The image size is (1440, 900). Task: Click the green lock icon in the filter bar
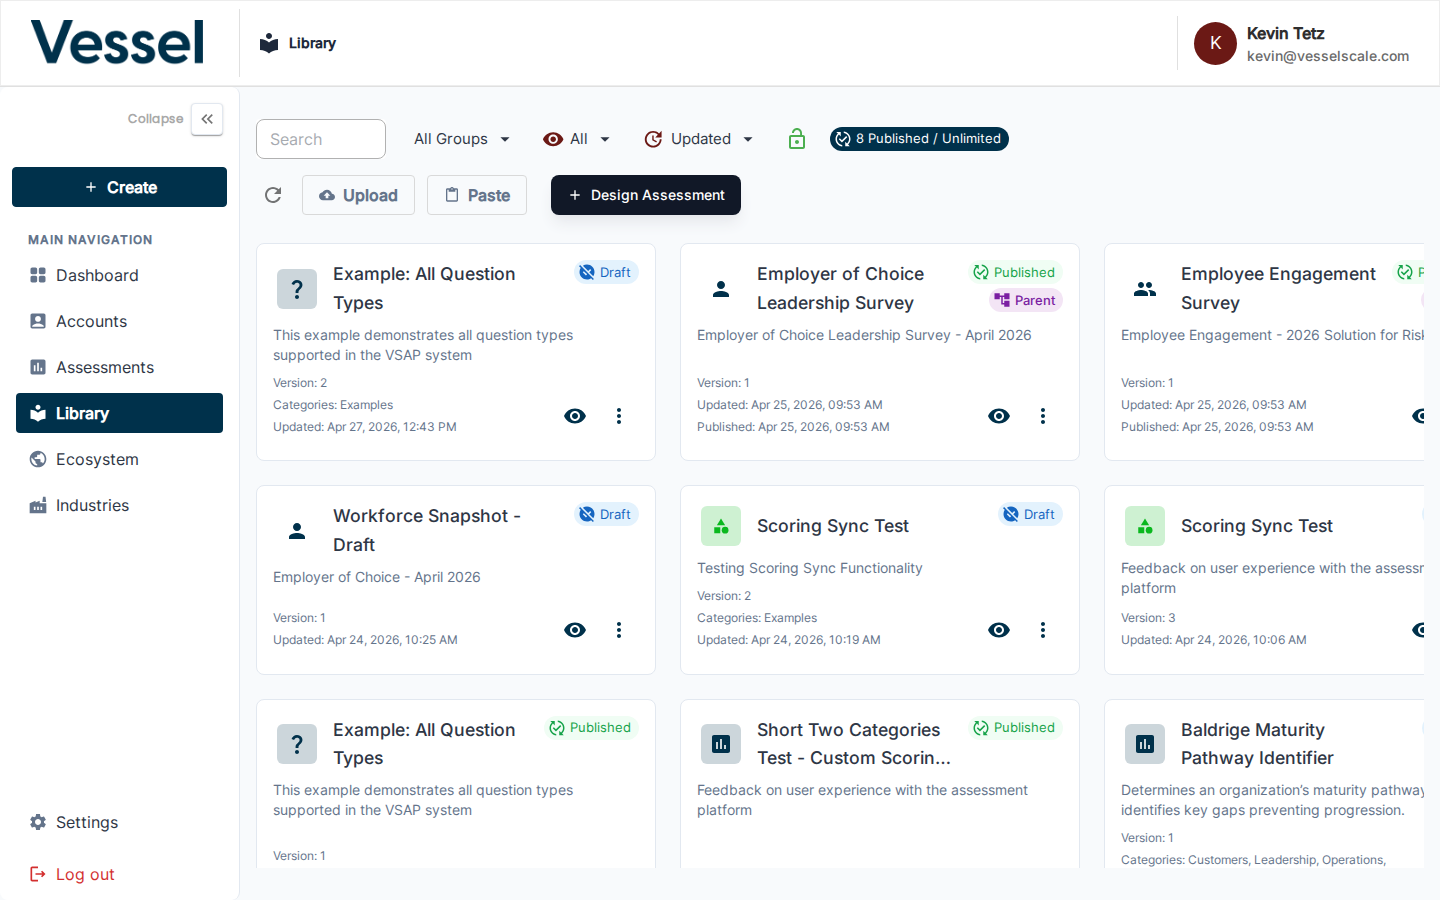(x=797, y=139)
